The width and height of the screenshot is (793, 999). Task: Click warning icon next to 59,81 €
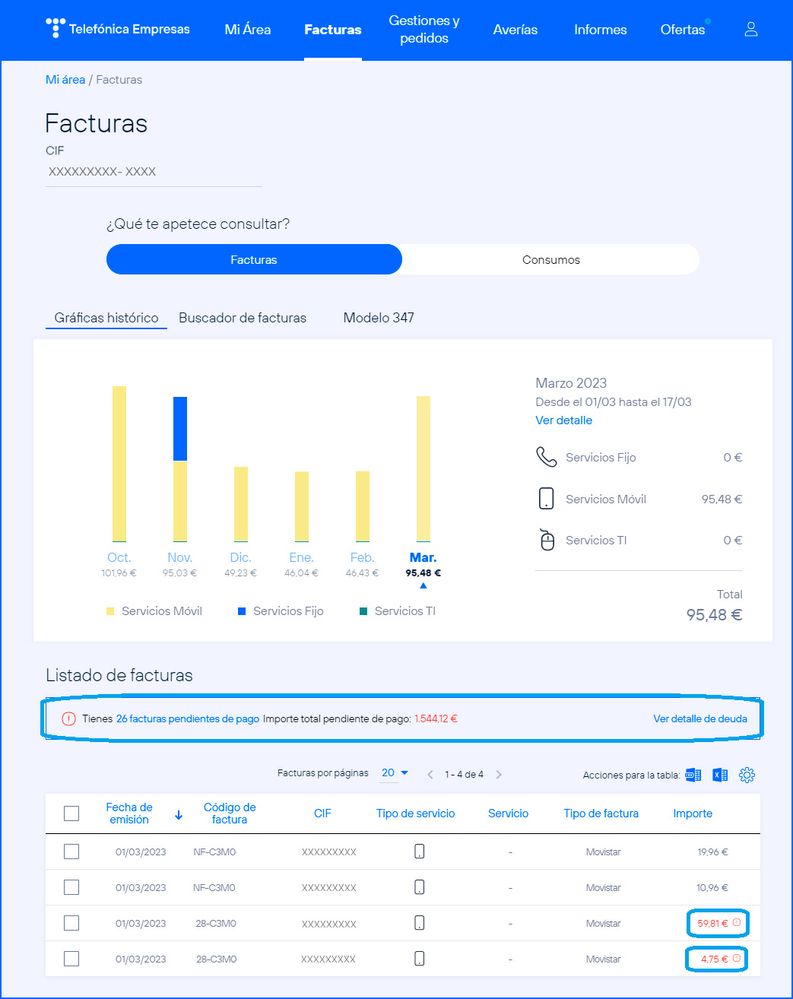point(737,923)
